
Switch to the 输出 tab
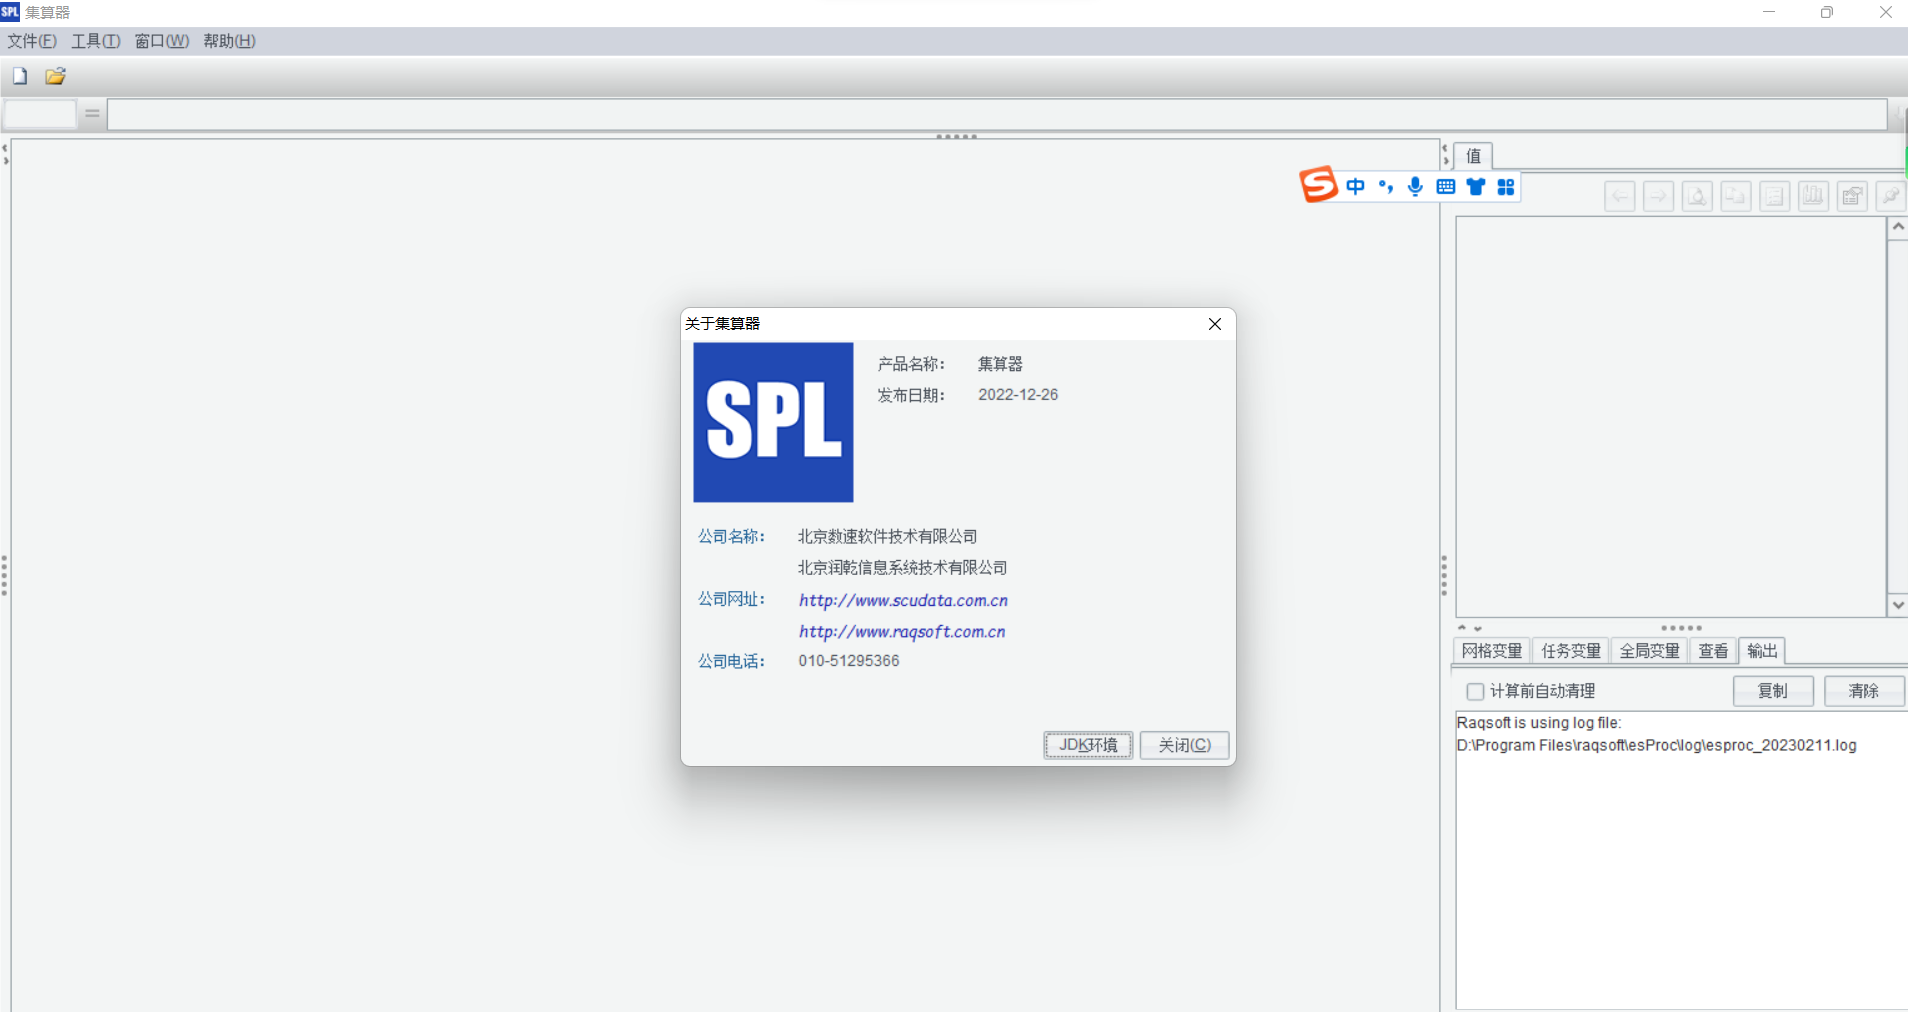point(1762,651)
